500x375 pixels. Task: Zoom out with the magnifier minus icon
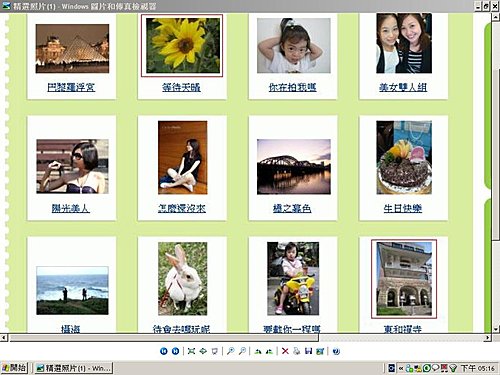[x=242, y=351]
